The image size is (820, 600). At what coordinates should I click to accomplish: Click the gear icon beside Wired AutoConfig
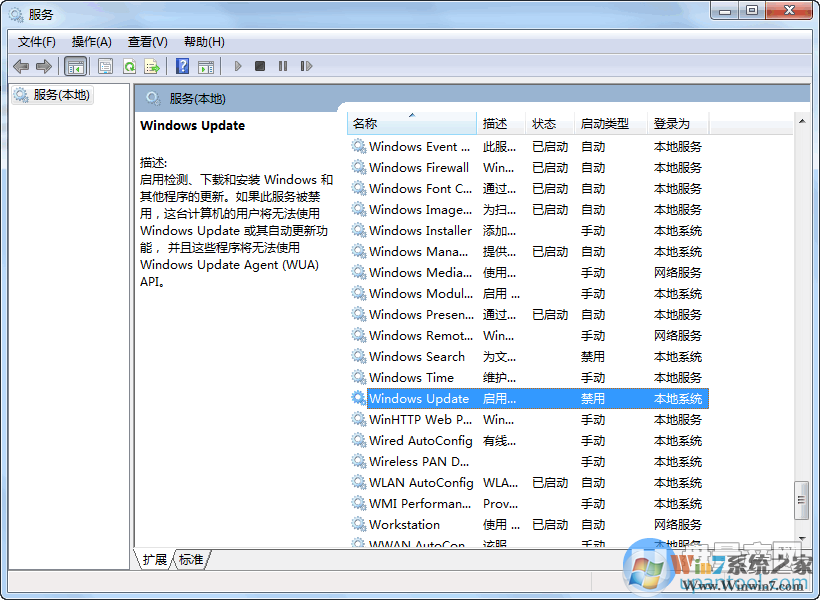[358, 440]
